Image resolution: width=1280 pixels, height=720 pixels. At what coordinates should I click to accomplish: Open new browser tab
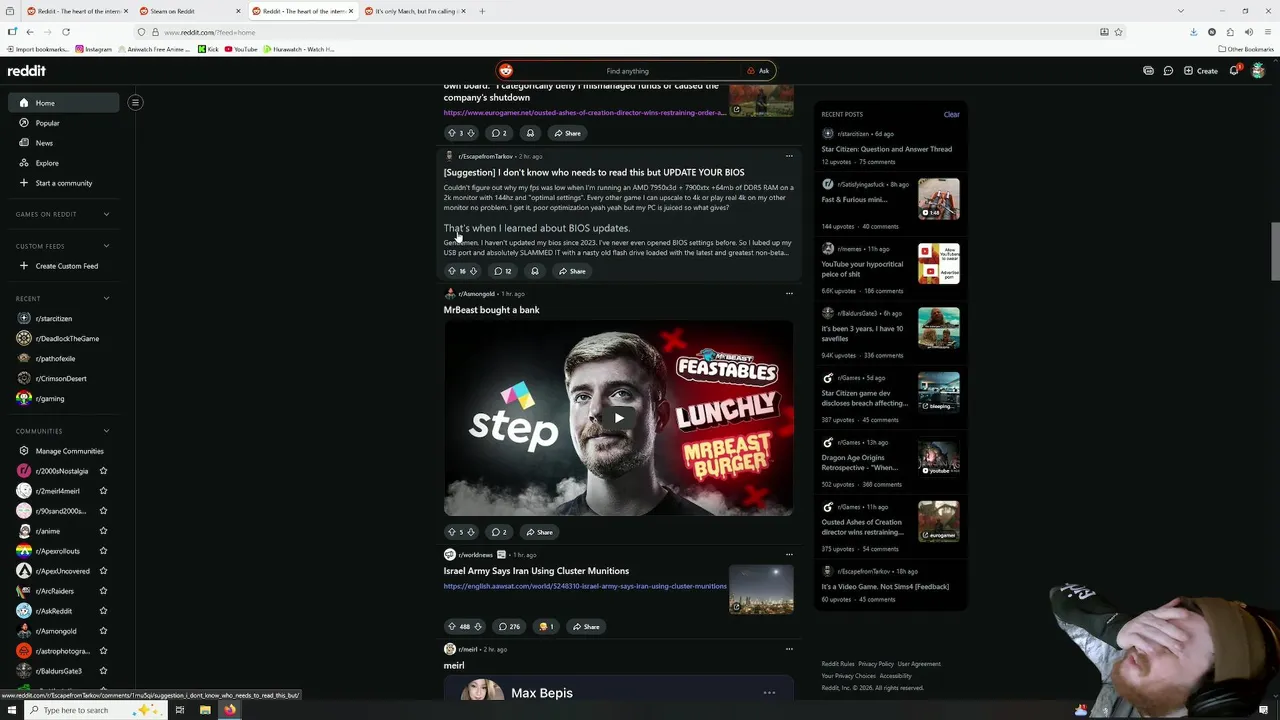482,11
